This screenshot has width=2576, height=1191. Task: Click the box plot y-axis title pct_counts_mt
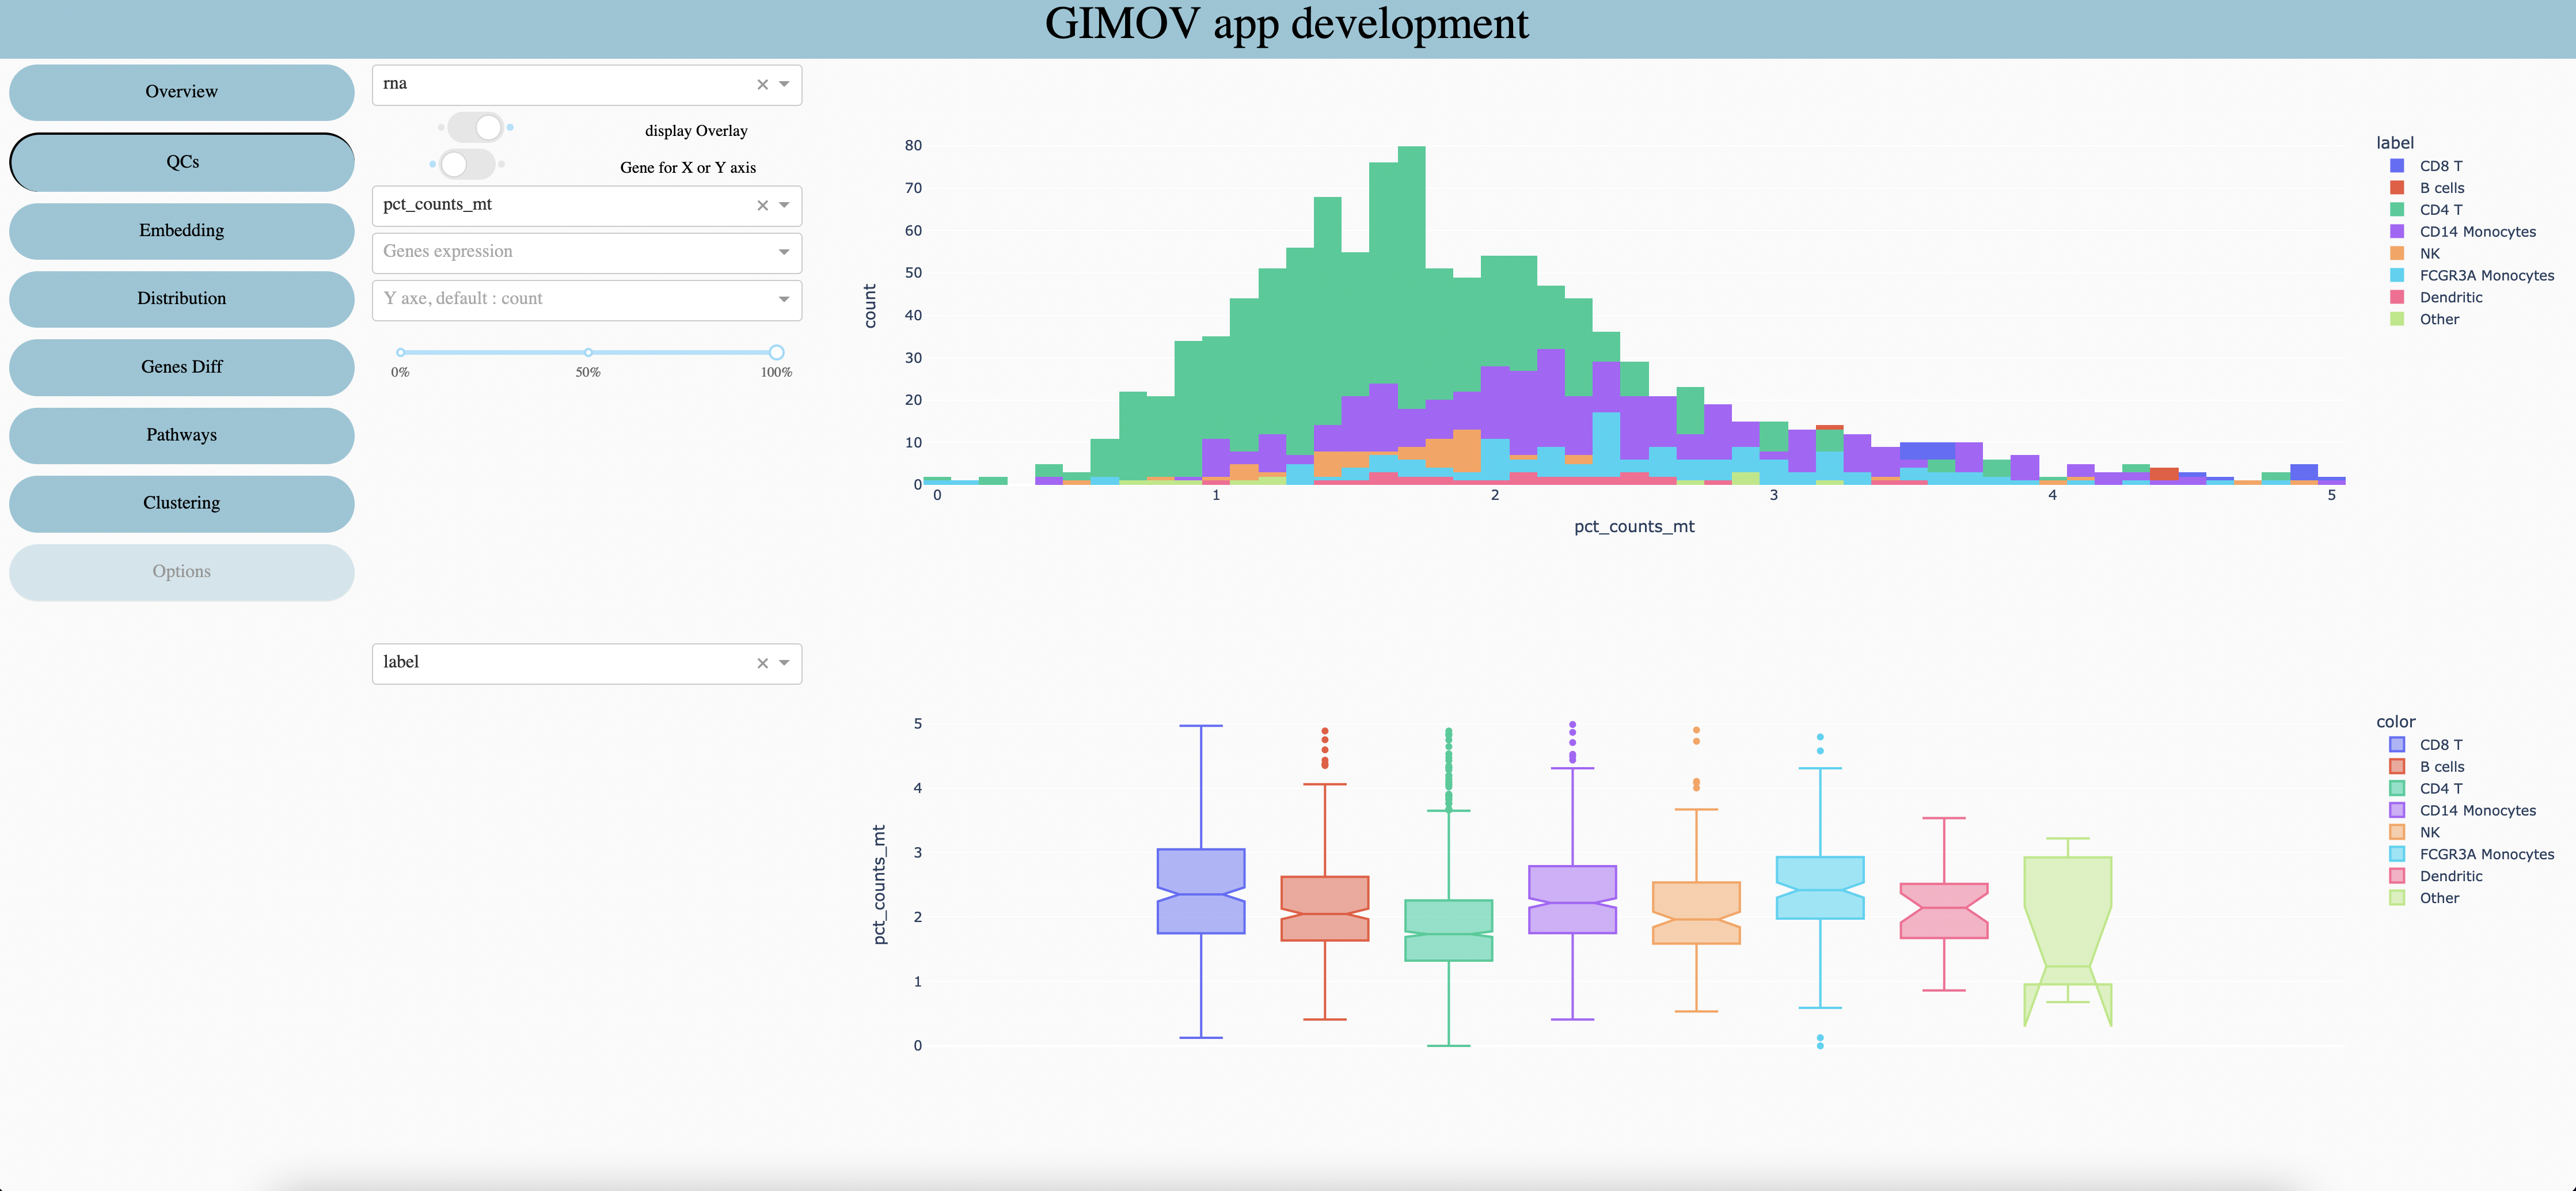point(879,885)
